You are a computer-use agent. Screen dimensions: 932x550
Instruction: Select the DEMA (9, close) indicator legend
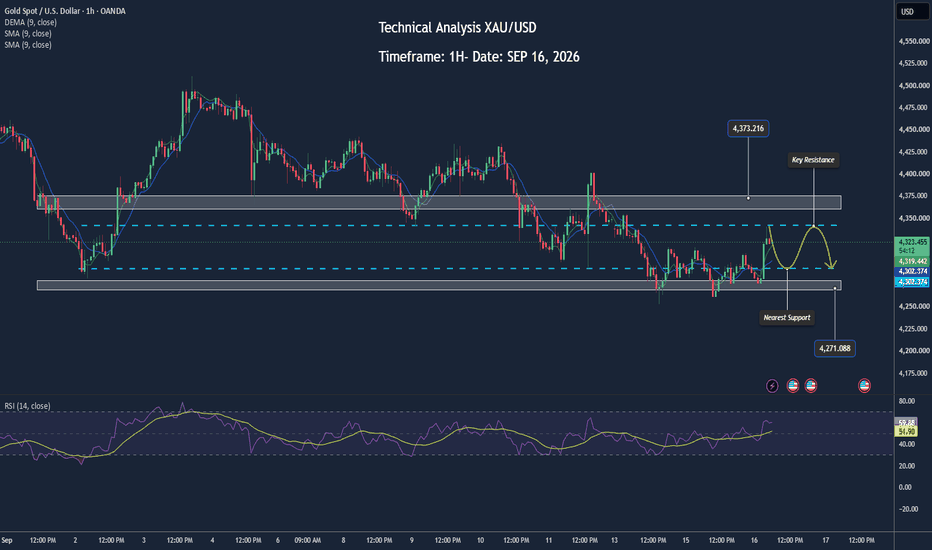point(30,23)
